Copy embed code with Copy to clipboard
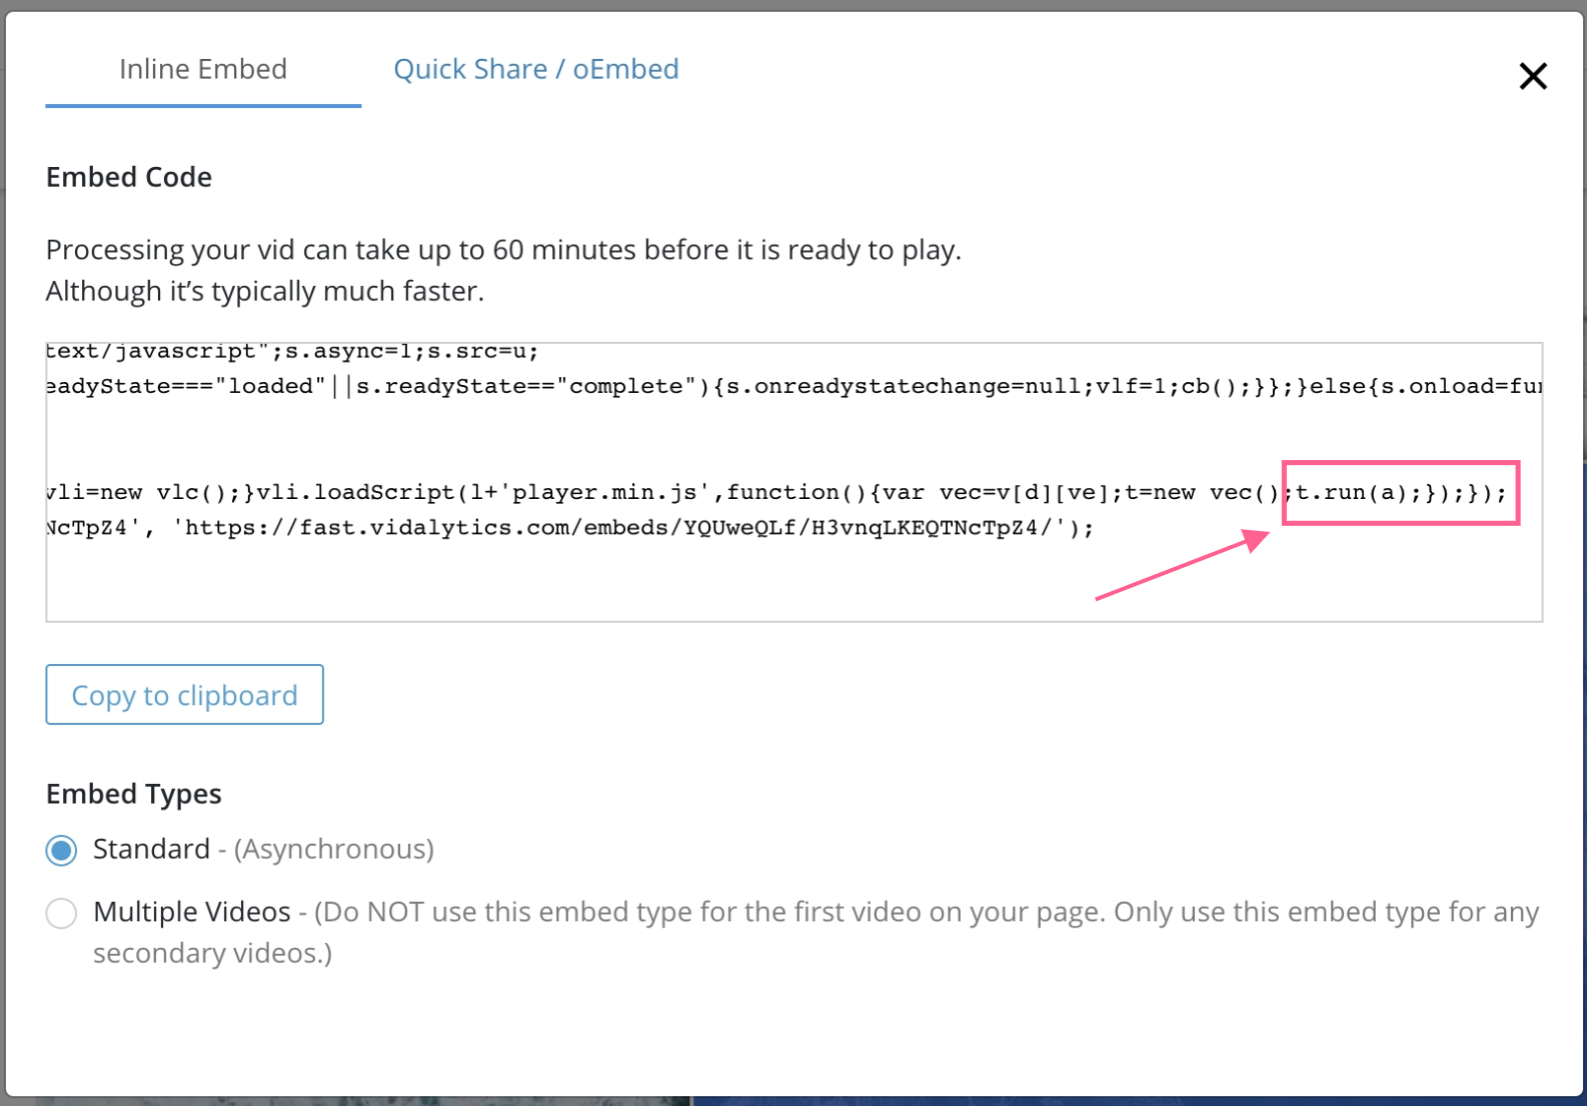Screen dimensions: 1587x1106 [x=185, y=695]
